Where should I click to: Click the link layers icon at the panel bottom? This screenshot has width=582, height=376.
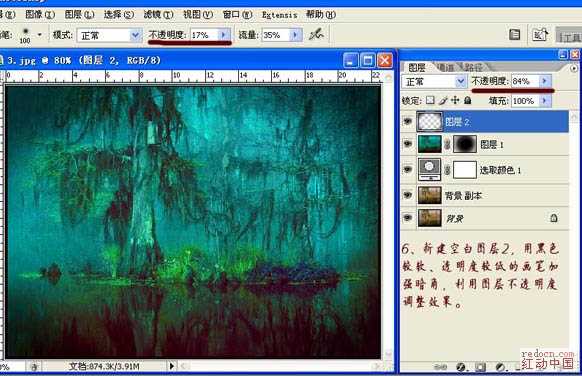pyautogui.click(x=441, y=367)
